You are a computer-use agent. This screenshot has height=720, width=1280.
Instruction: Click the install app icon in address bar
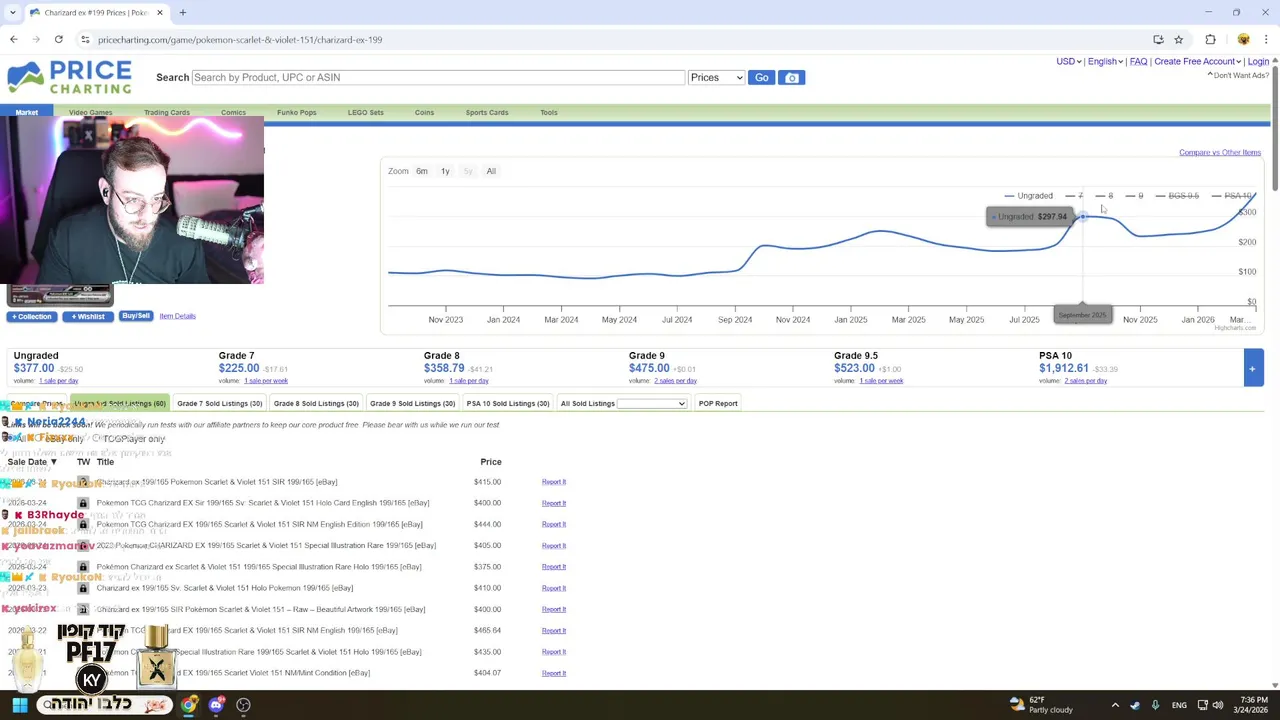coord(1158,39)
